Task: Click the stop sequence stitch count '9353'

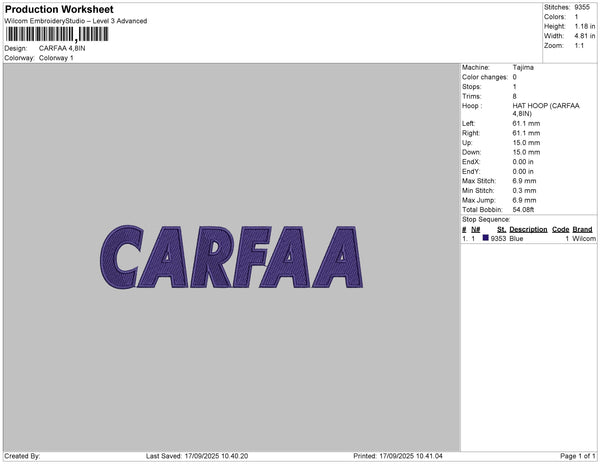Action: point(498,239)
